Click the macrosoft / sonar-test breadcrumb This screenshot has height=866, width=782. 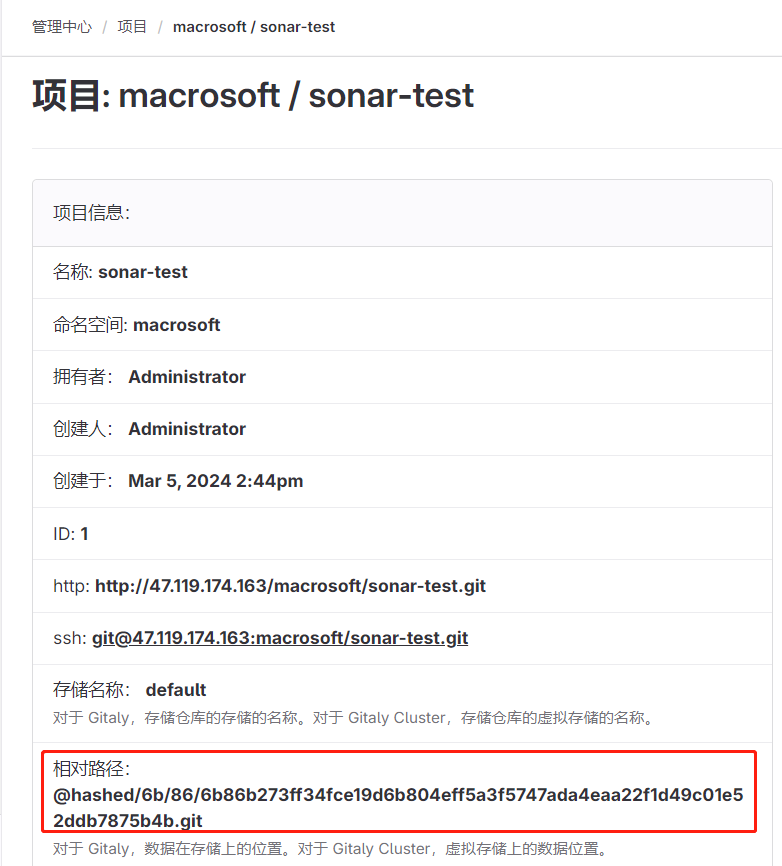click(254, 27)
